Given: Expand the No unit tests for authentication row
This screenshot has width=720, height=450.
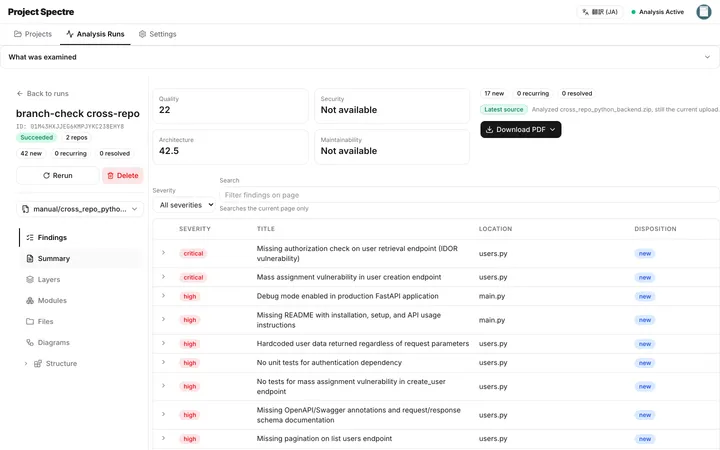Looking at the screenshot, I should (x=163, y=362).
